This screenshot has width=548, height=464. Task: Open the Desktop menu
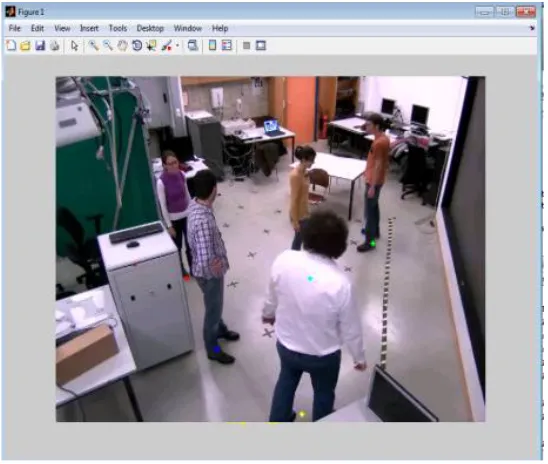tap(150, 28)
